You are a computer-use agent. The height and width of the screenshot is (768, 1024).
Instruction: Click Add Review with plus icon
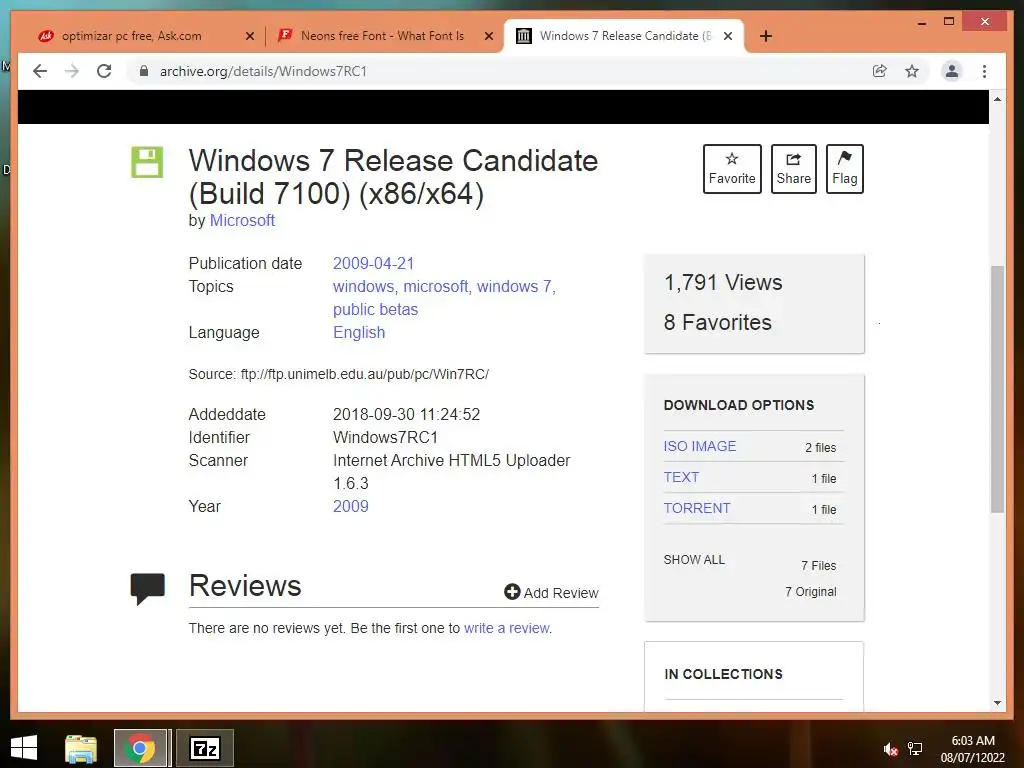[x=551, y=592]
